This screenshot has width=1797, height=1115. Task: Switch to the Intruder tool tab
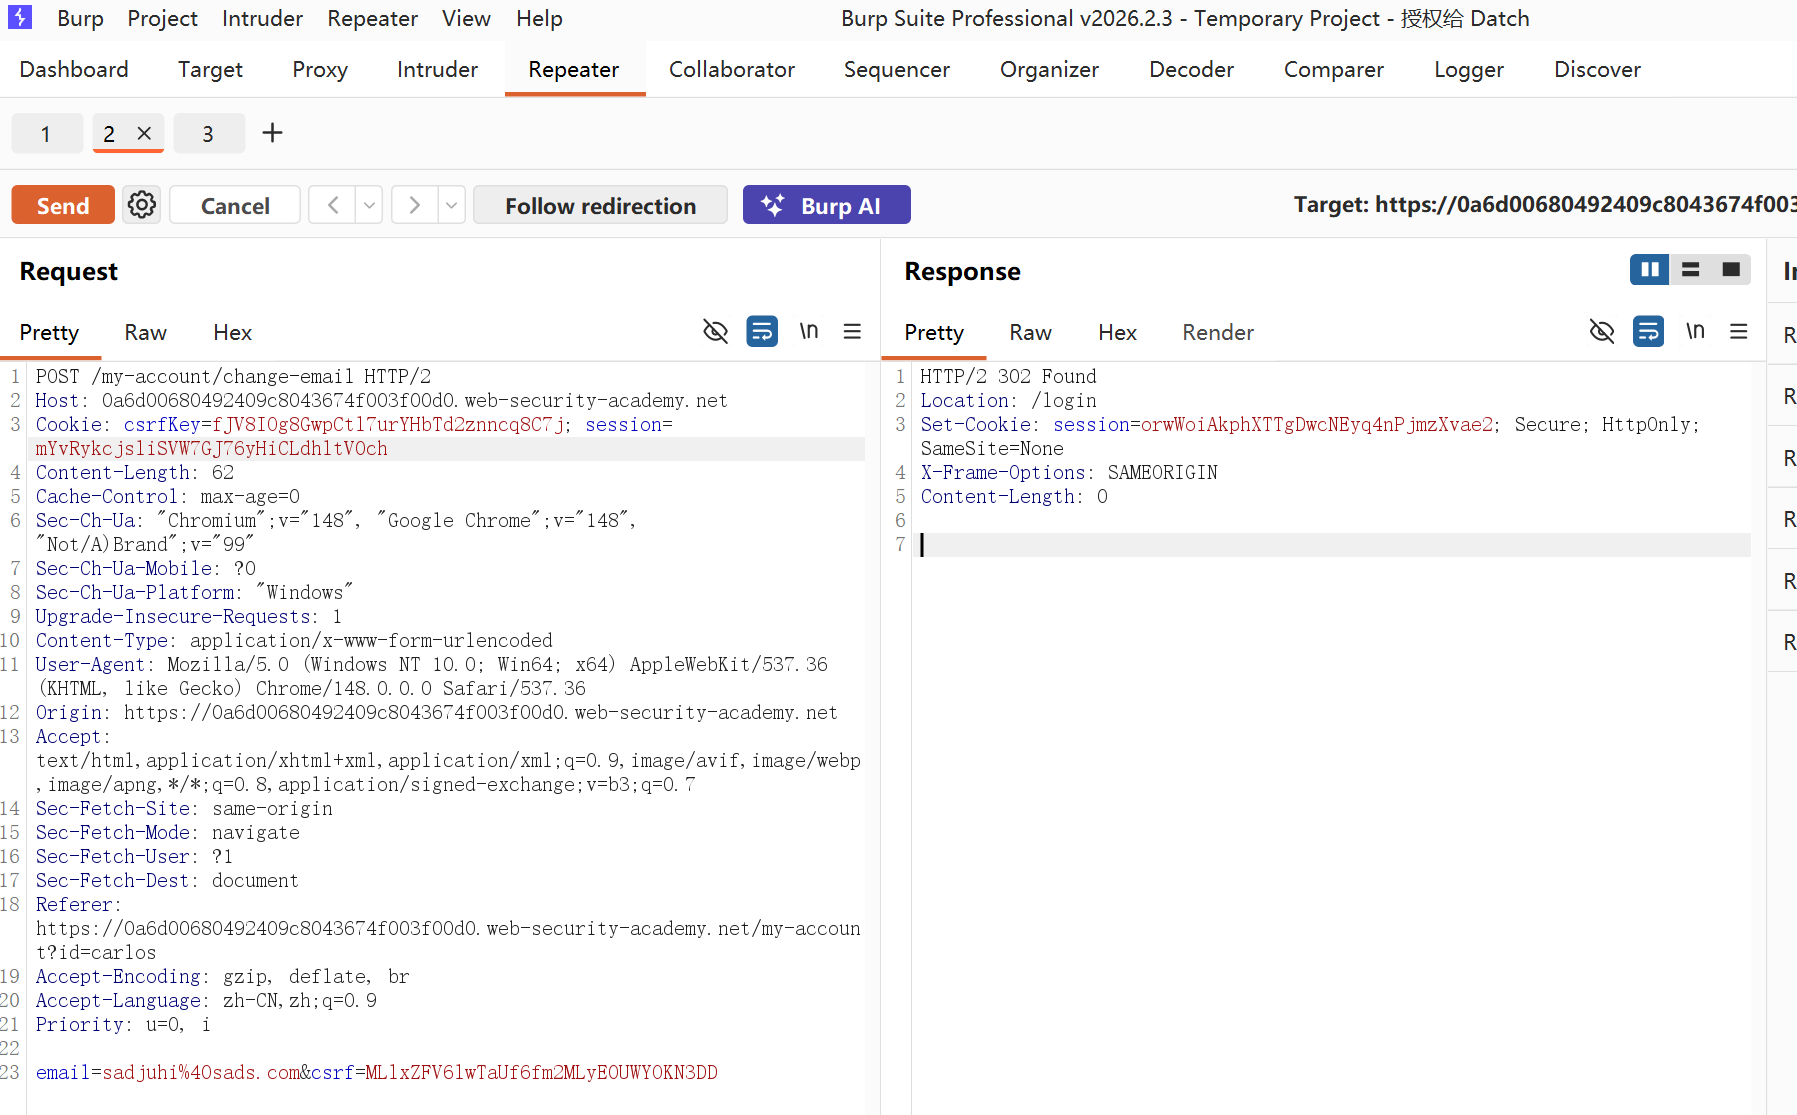[x=437, y=69]
